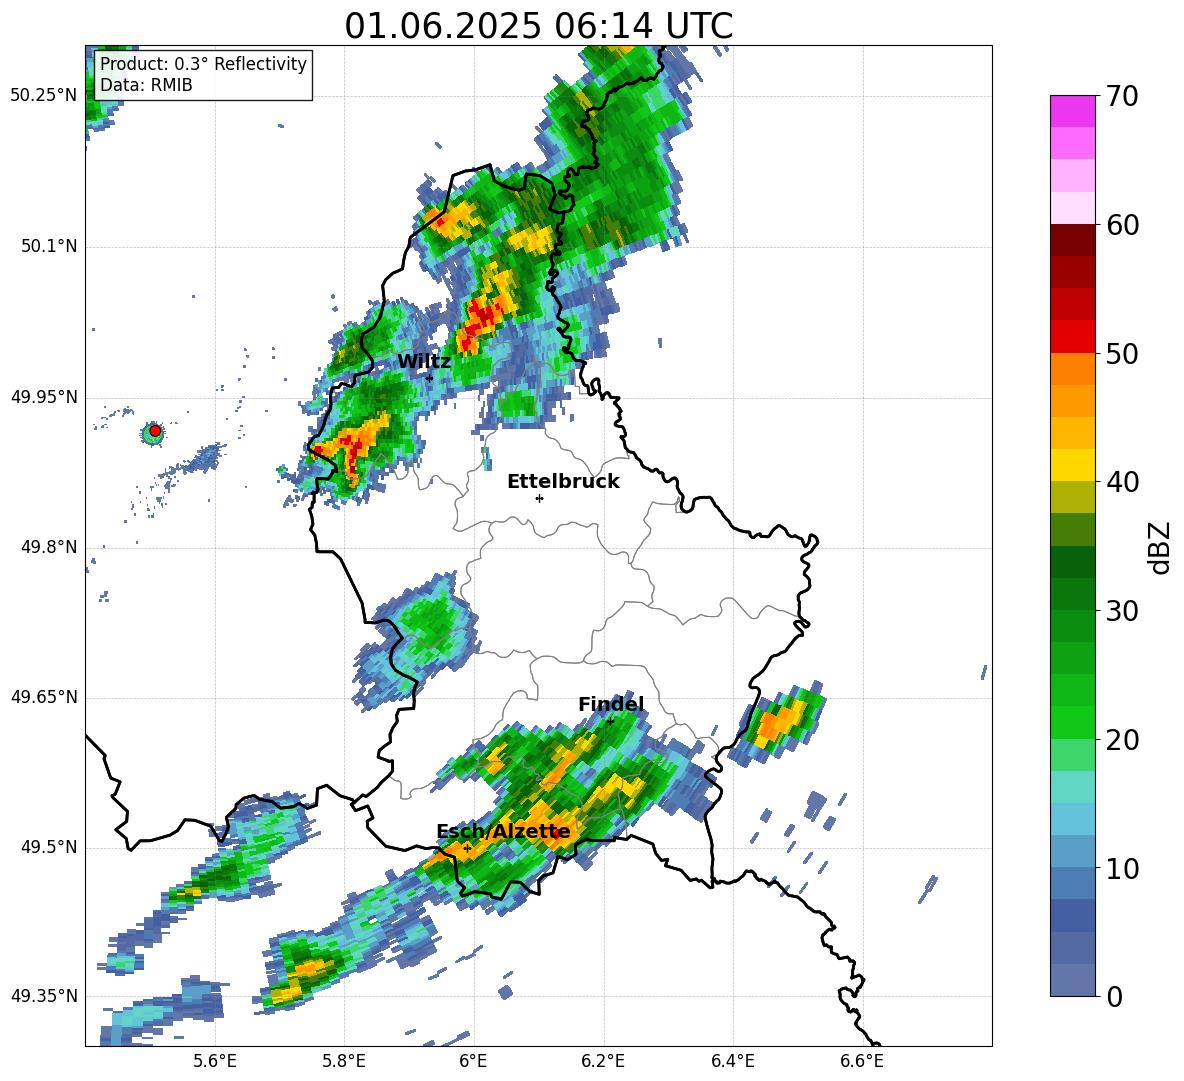
Task: Click the 49.65°N latitude tick label
Action: (44, 697)
